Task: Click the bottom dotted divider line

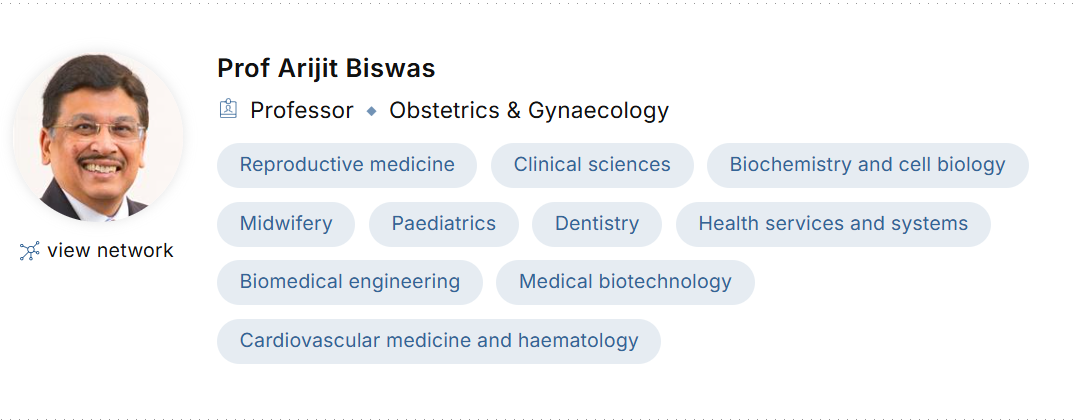Action: pos(537,417)
